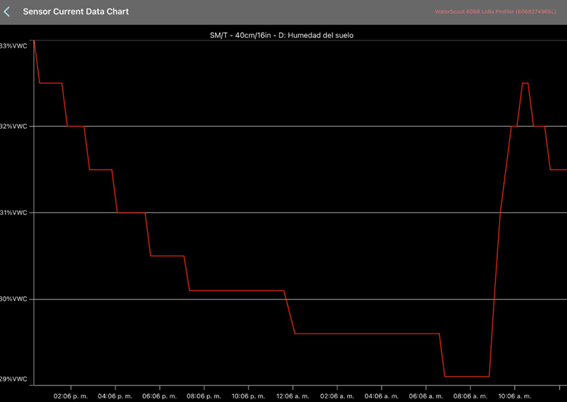The height and width of the screenshot is (402, 567).
Task: Tap chart title 'SM/T - 40cm/16in - D: Humedad del suelo'
Action: 281,35
